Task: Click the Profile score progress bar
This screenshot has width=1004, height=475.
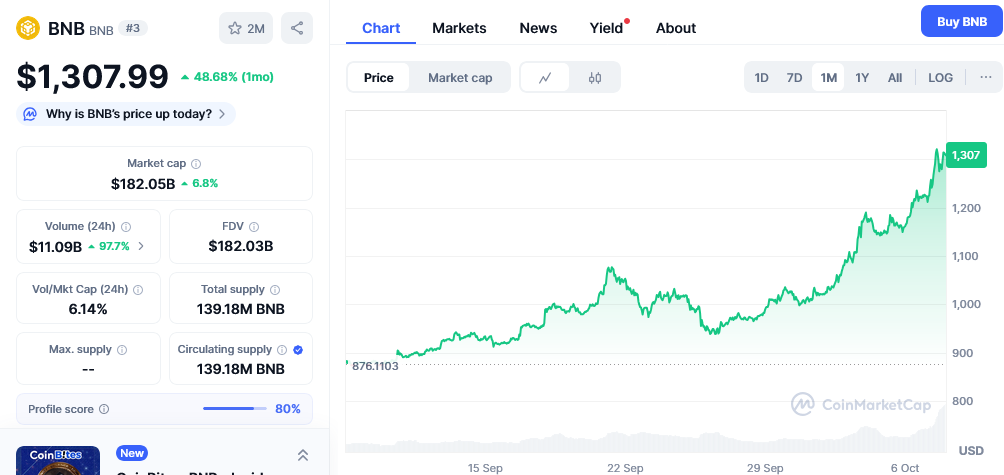Action: click(x=234, y=409)
